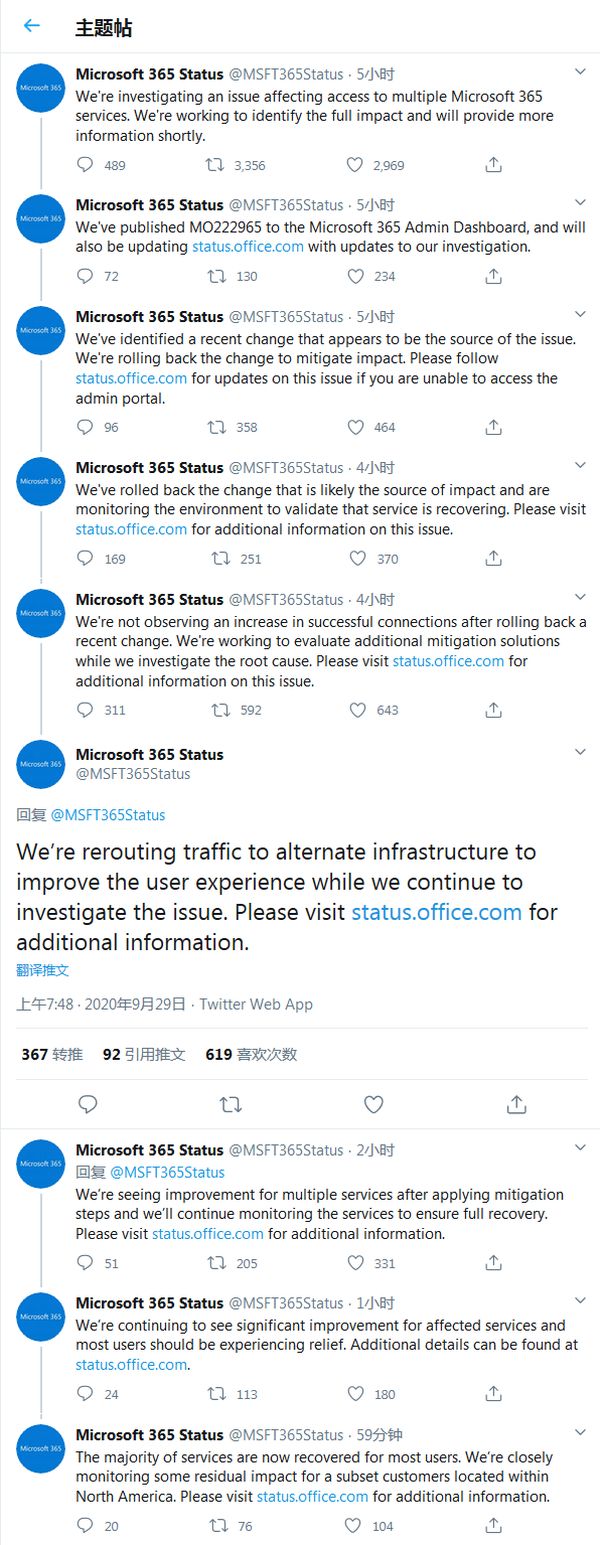The width and height of the screenshot is (600, 1545).
Task: View the 367 转推 retweets list
Action: click(x=52, y=1054)
